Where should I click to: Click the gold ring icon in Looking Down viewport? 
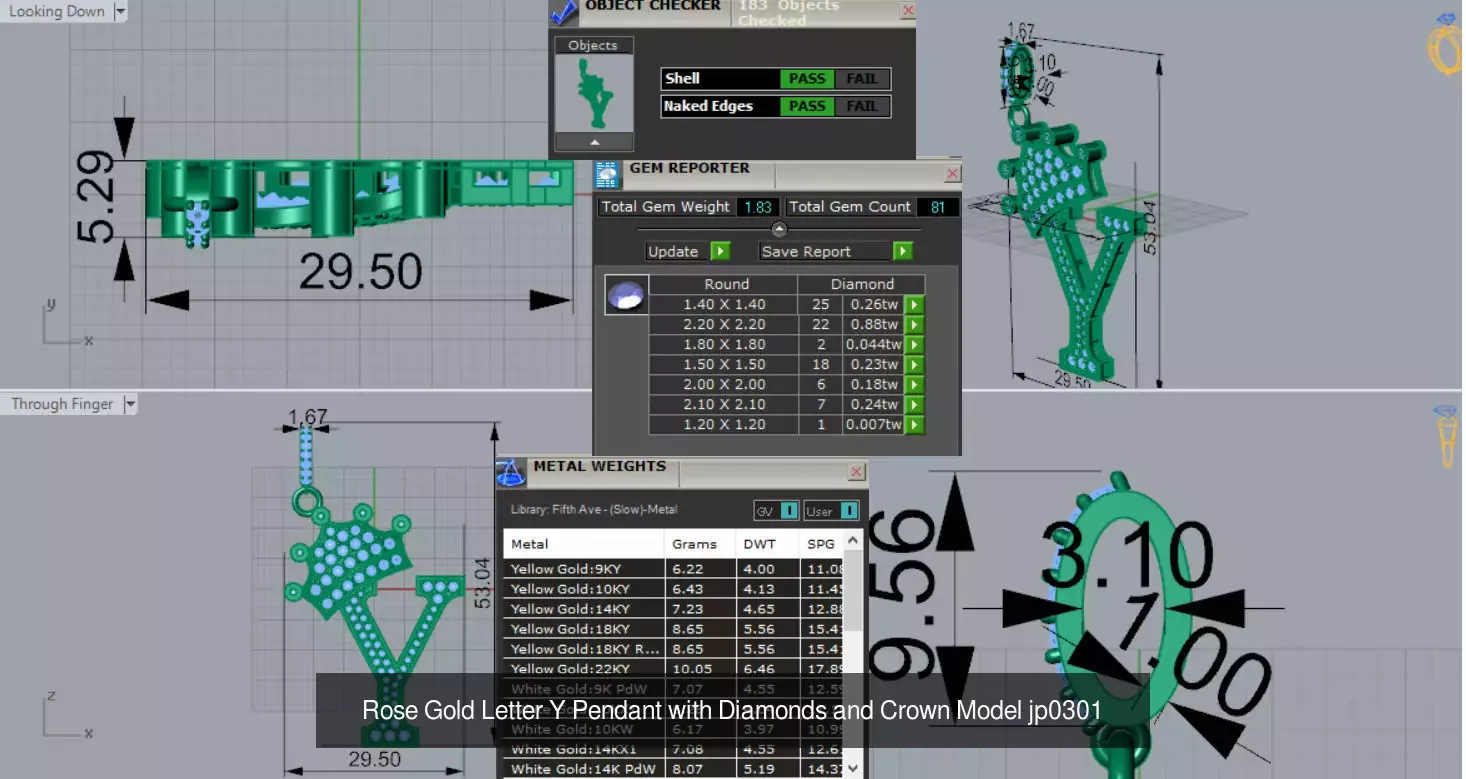pyautogui.click(x=1446, y=44)
